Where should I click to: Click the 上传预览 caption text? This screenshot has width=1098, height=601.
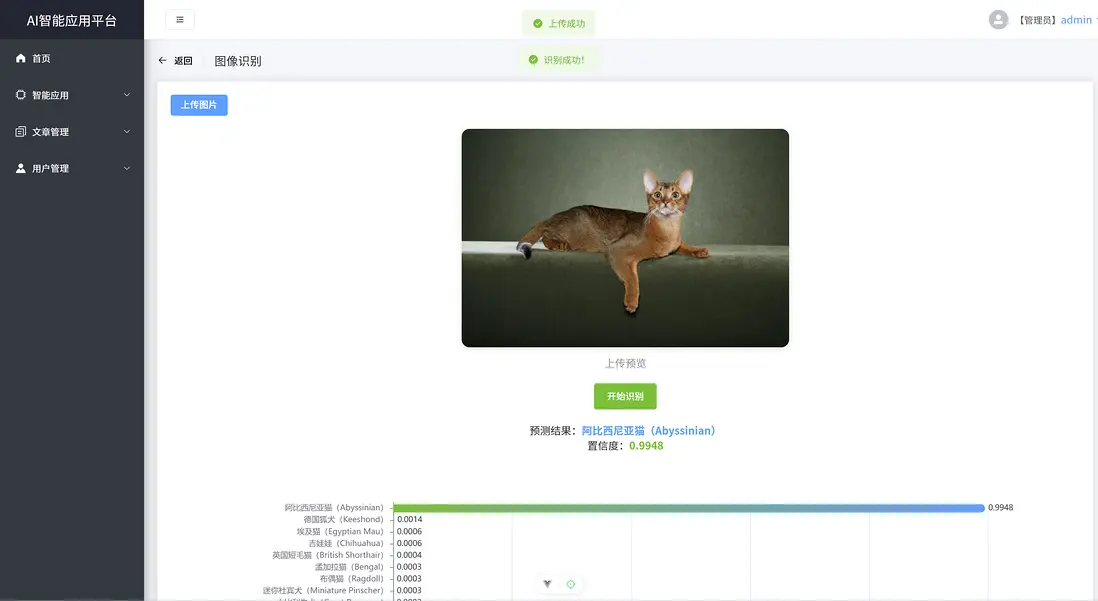(625, 363)
